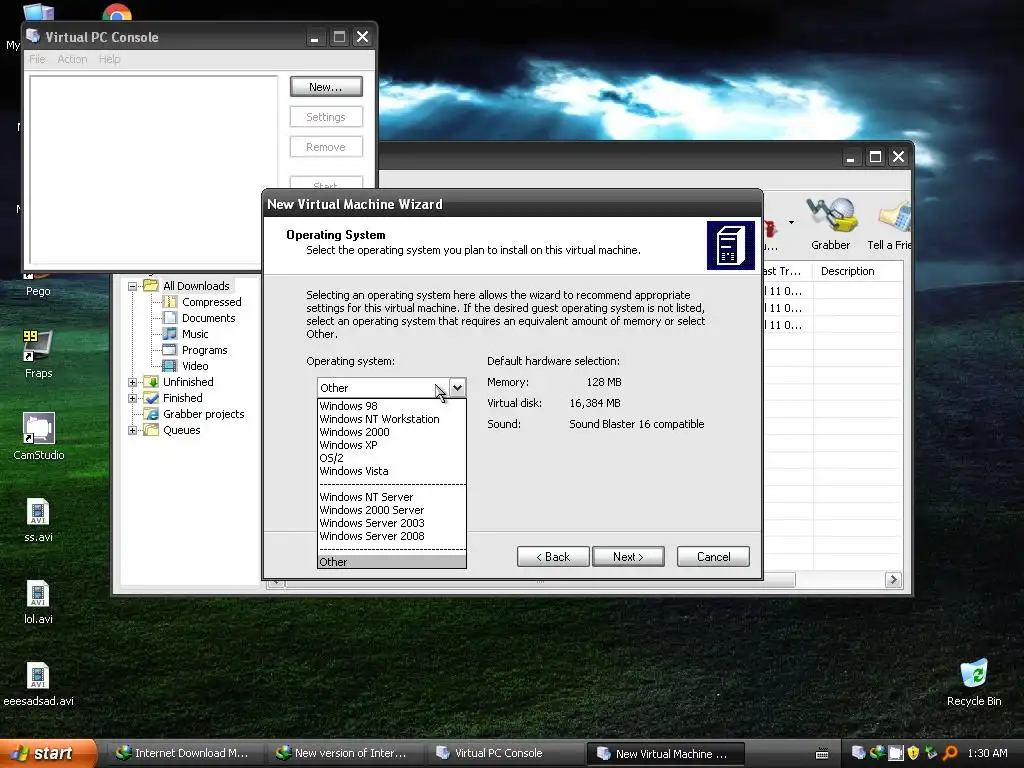1024x768 pixels.
Task: Switch to Virtual PC Console taskbar button
Action: point(502,754)
